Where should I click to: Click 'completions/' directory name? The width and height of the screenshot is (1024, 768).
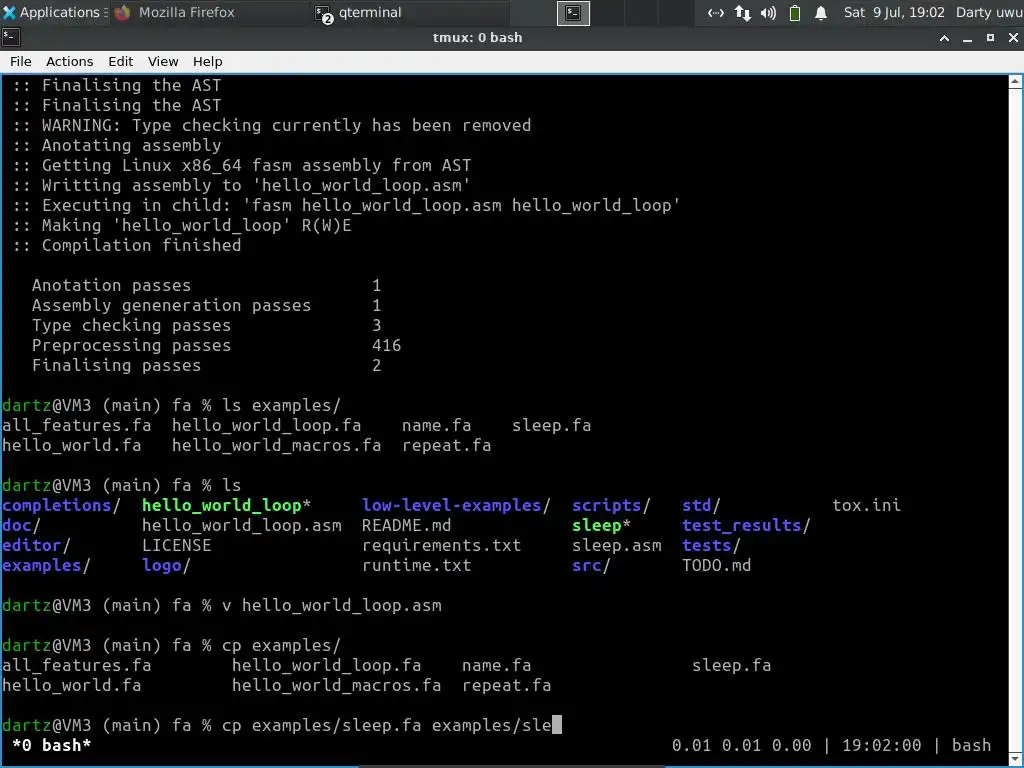pos(61,505)
